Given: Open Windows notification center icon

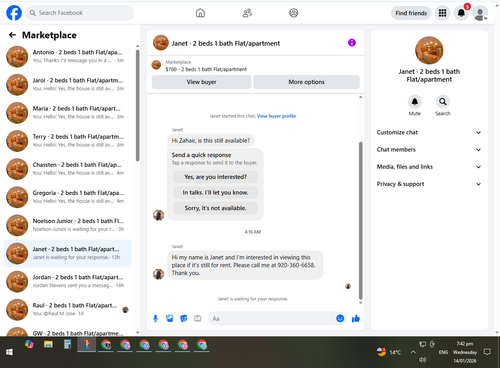Looking at the screenshot, I should click(487, 352).
